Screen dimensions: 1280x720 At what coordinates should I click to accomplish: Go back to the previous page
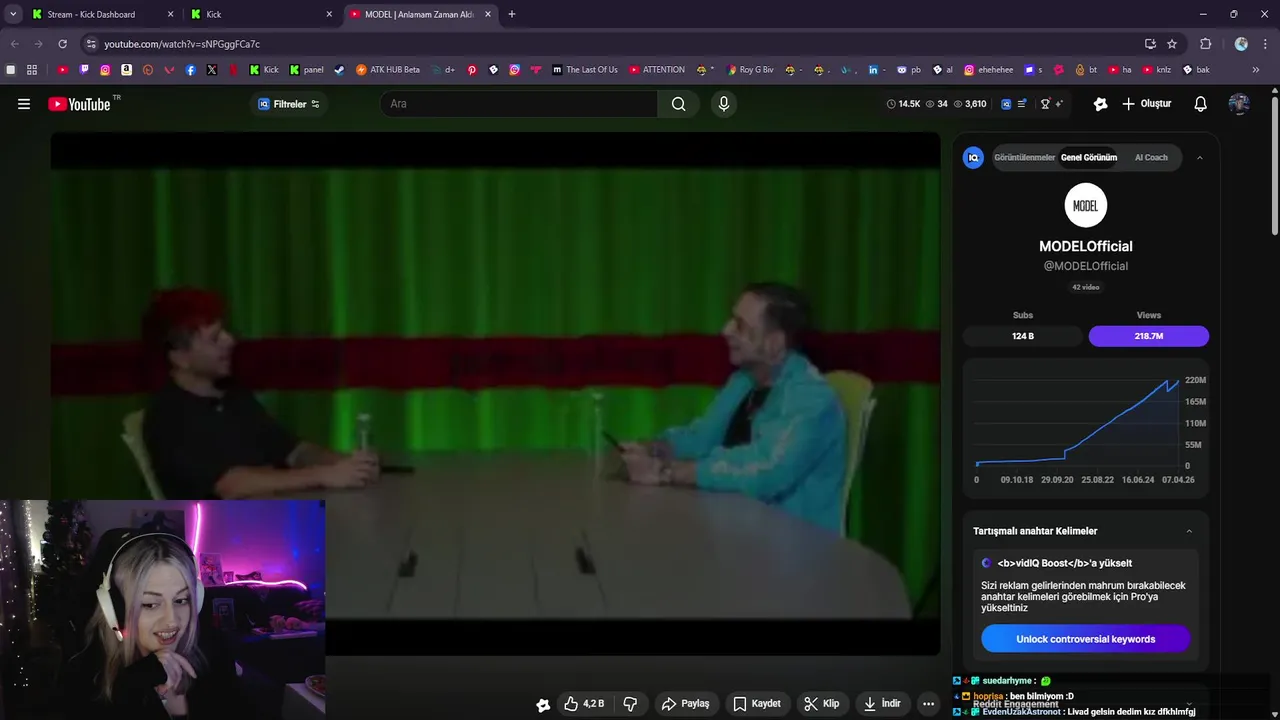click(x=14, y=44)
